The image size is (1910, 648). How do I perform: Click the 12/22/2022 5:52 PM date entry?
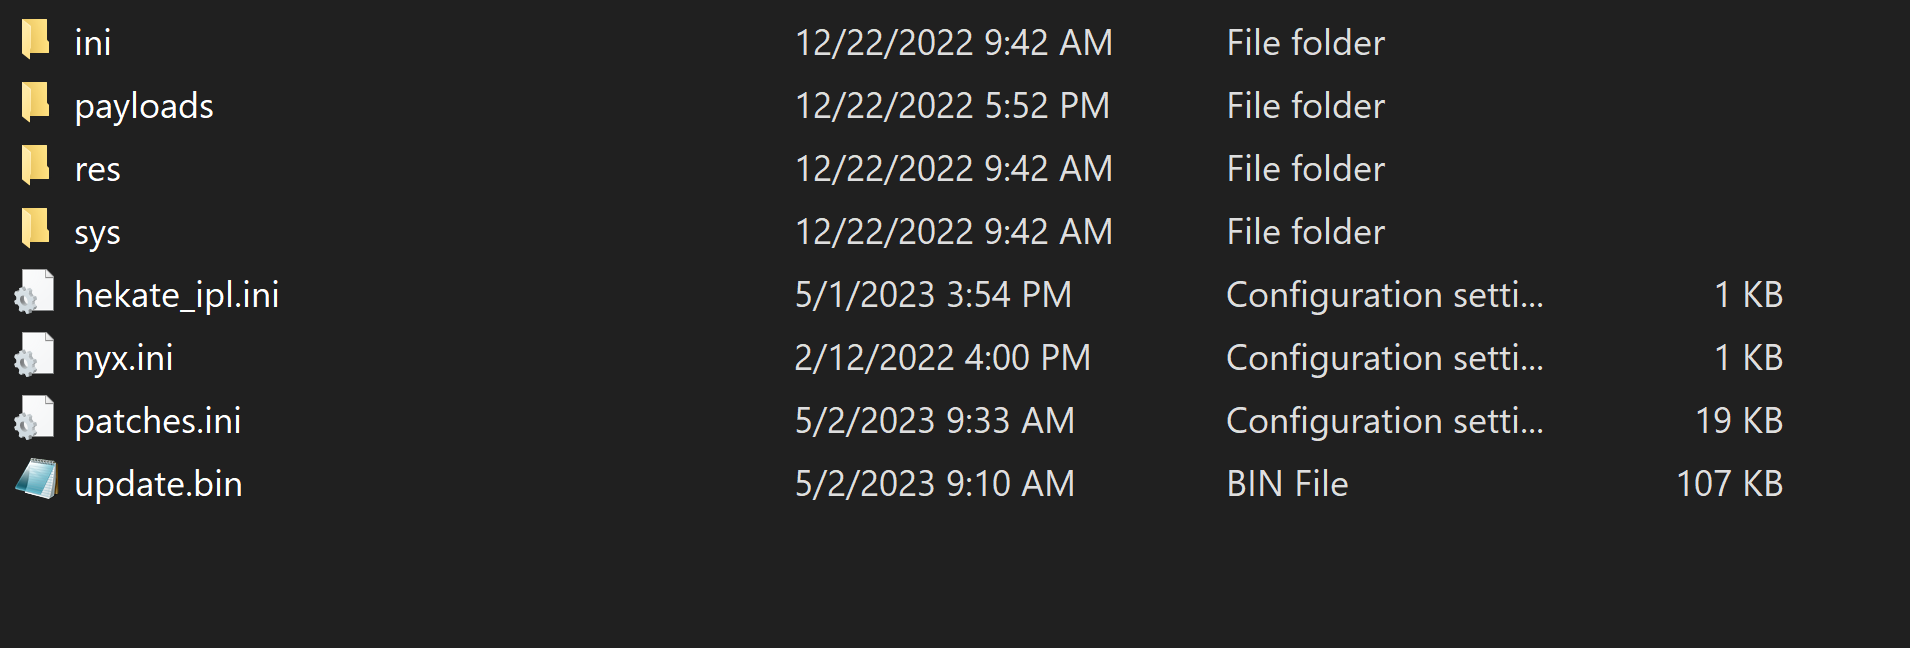click(x=953, y=106)
